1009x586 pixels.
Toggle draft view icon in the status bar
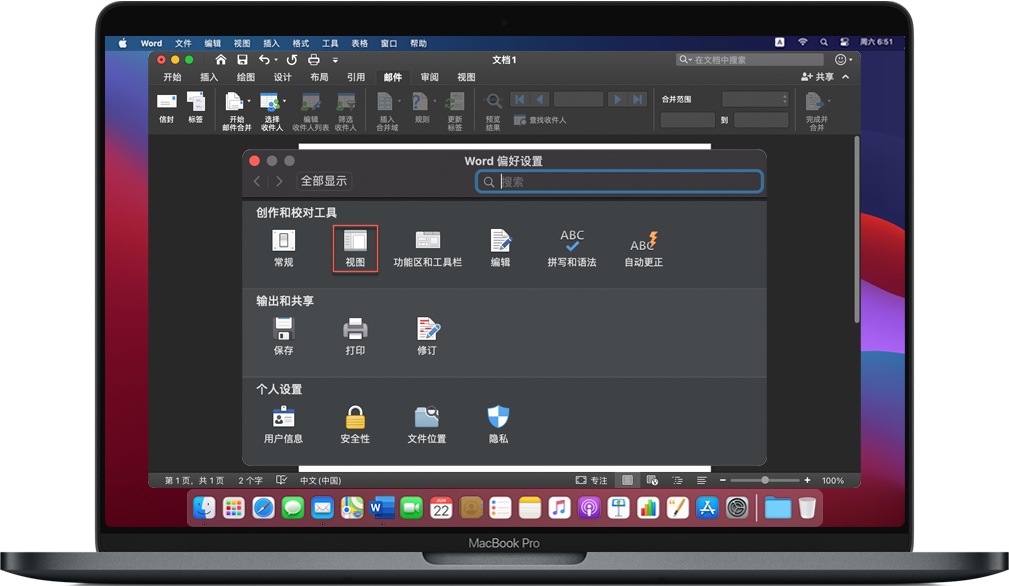pyautogui.click(x=701, y=480)
